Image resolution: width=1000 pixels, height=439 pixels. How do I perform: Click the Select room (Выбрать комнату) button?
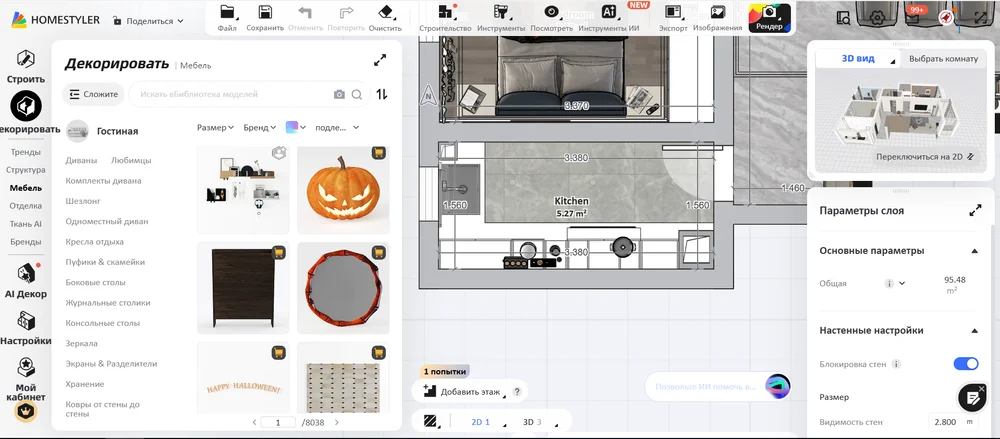point(944,59)
